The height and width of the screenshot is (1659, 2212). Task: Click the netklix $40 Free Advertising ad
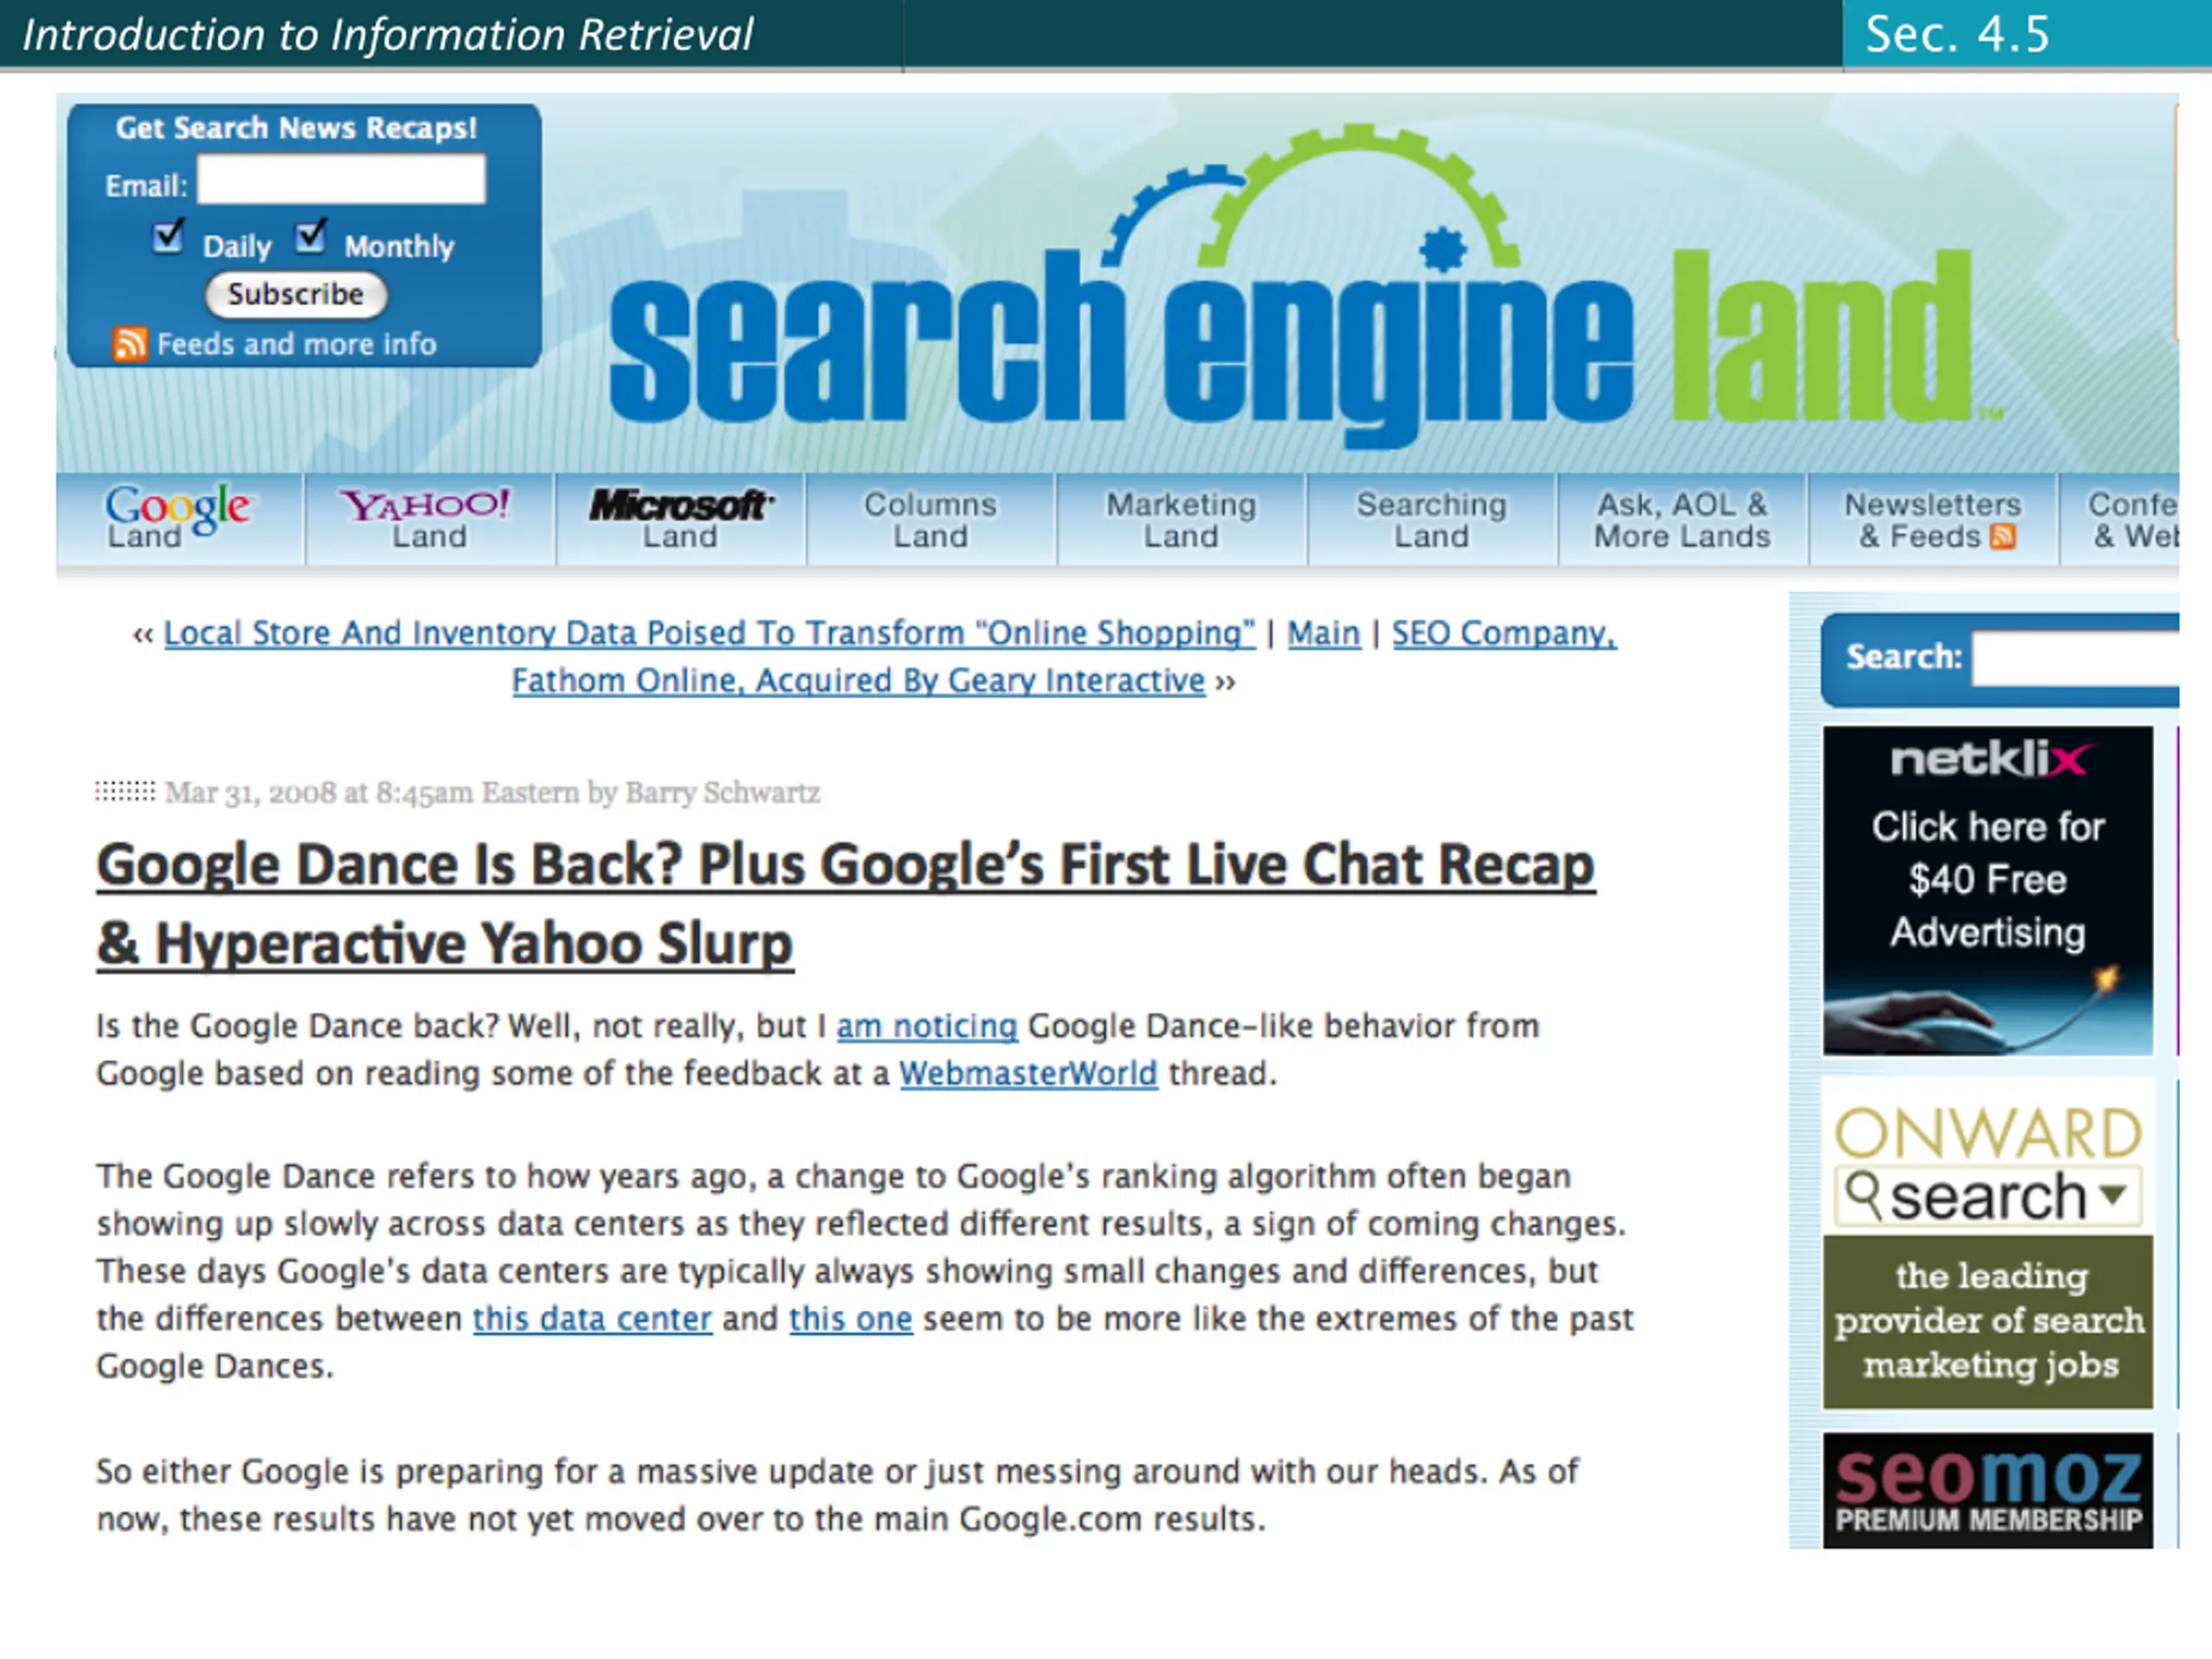[1987, 891]
